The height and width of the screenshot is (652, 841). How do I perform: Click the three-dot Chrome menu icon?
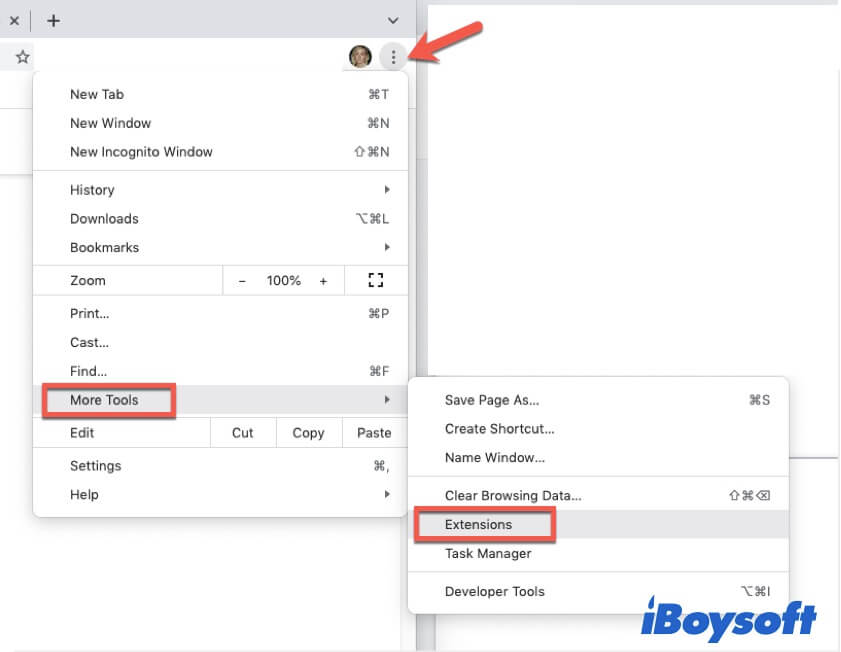pyautogui.click(x=393, y=57)
